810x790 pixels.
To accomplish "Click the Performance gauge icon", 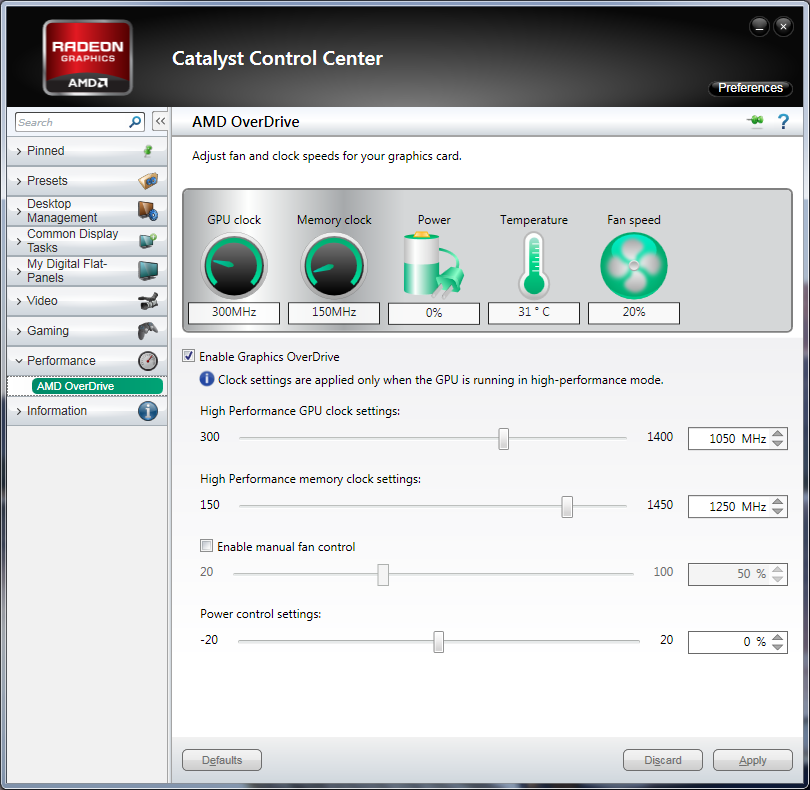I will [148, 361].
